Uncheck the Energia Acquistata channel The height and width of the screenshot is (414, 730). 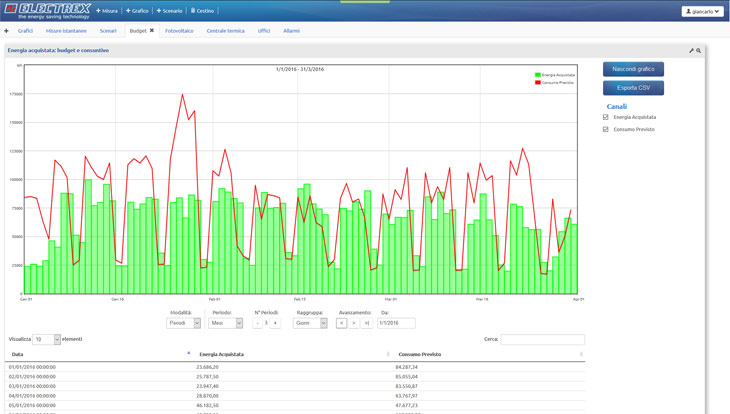606,117
